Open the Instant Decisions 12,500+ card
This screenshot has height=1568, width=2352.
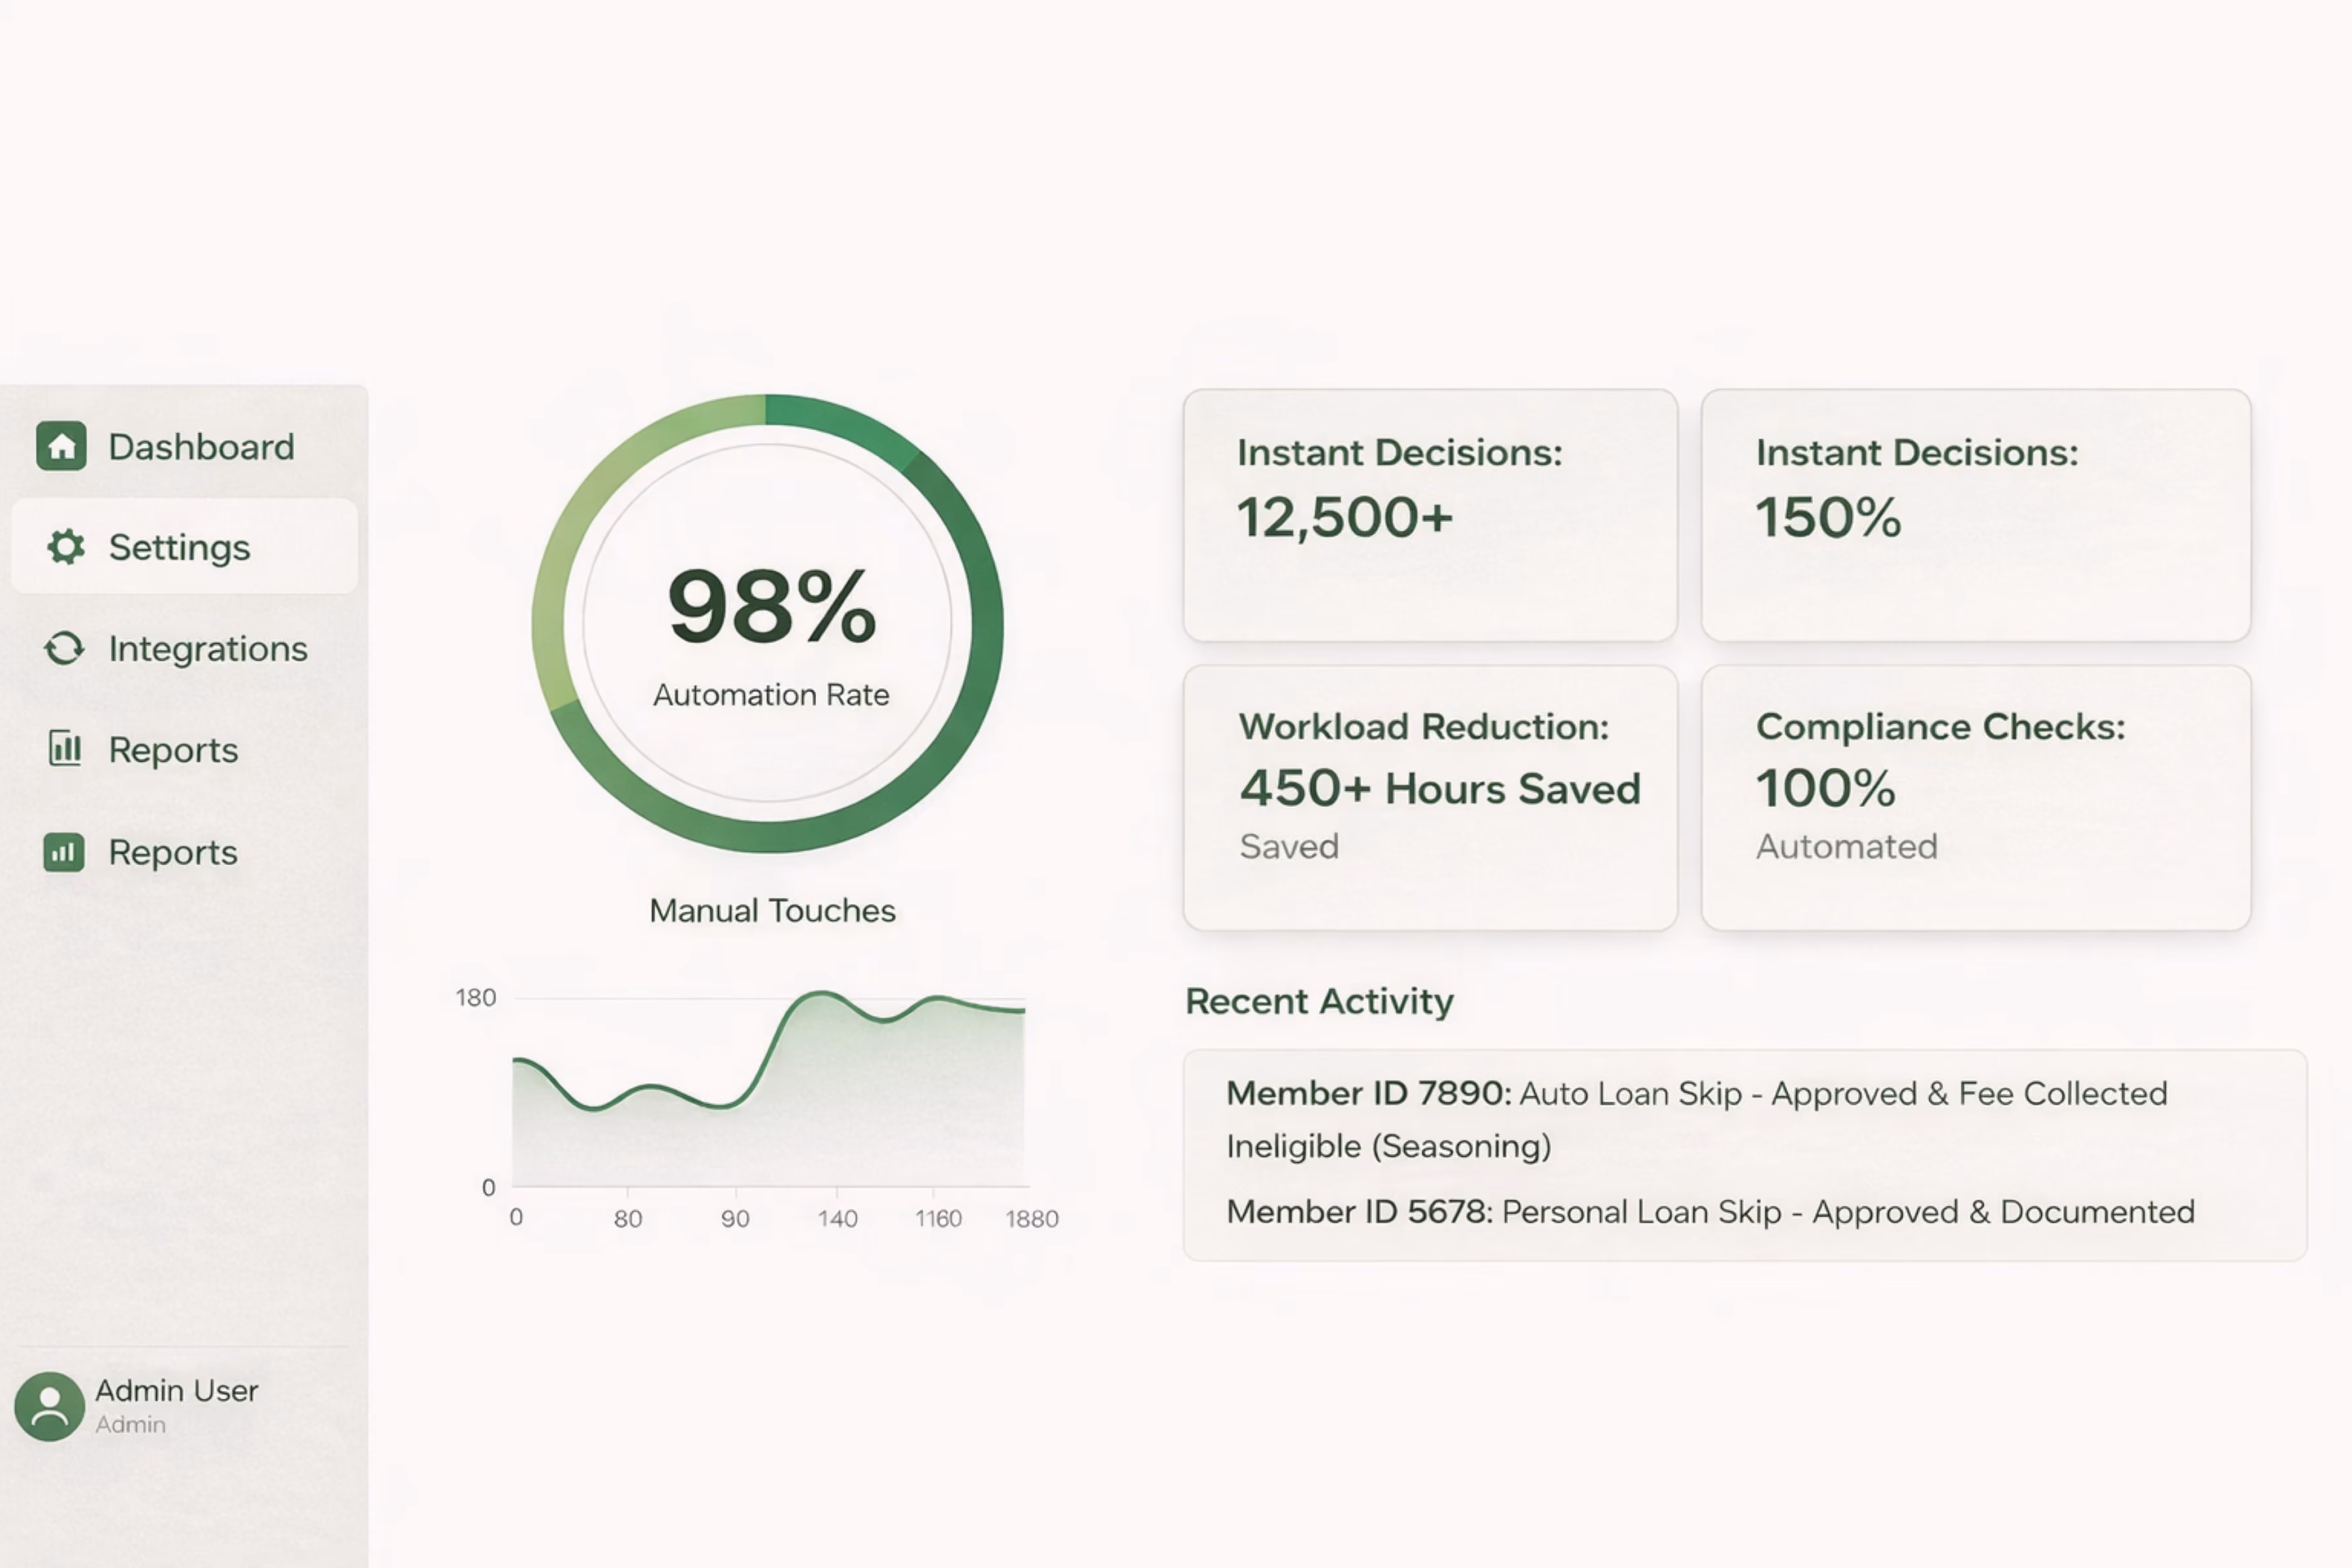pyautogui.click(x=1430, y=515)
